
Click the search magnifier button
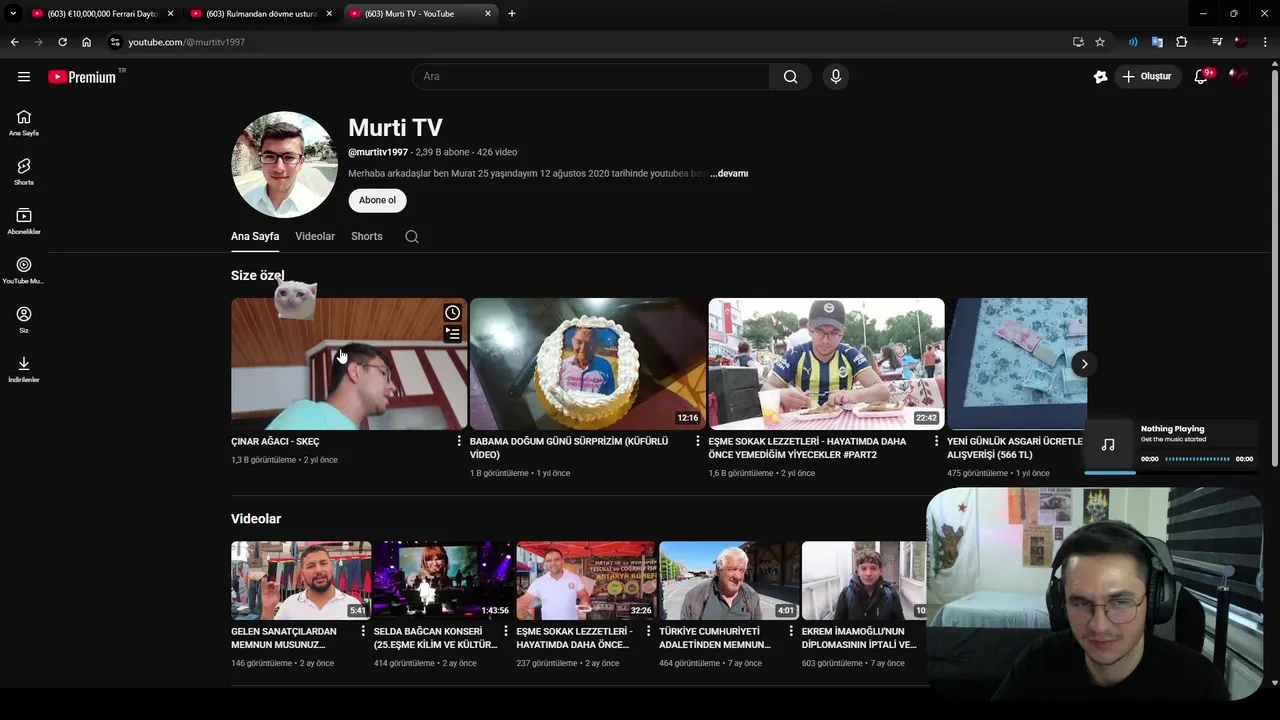[x=790, y=77]
